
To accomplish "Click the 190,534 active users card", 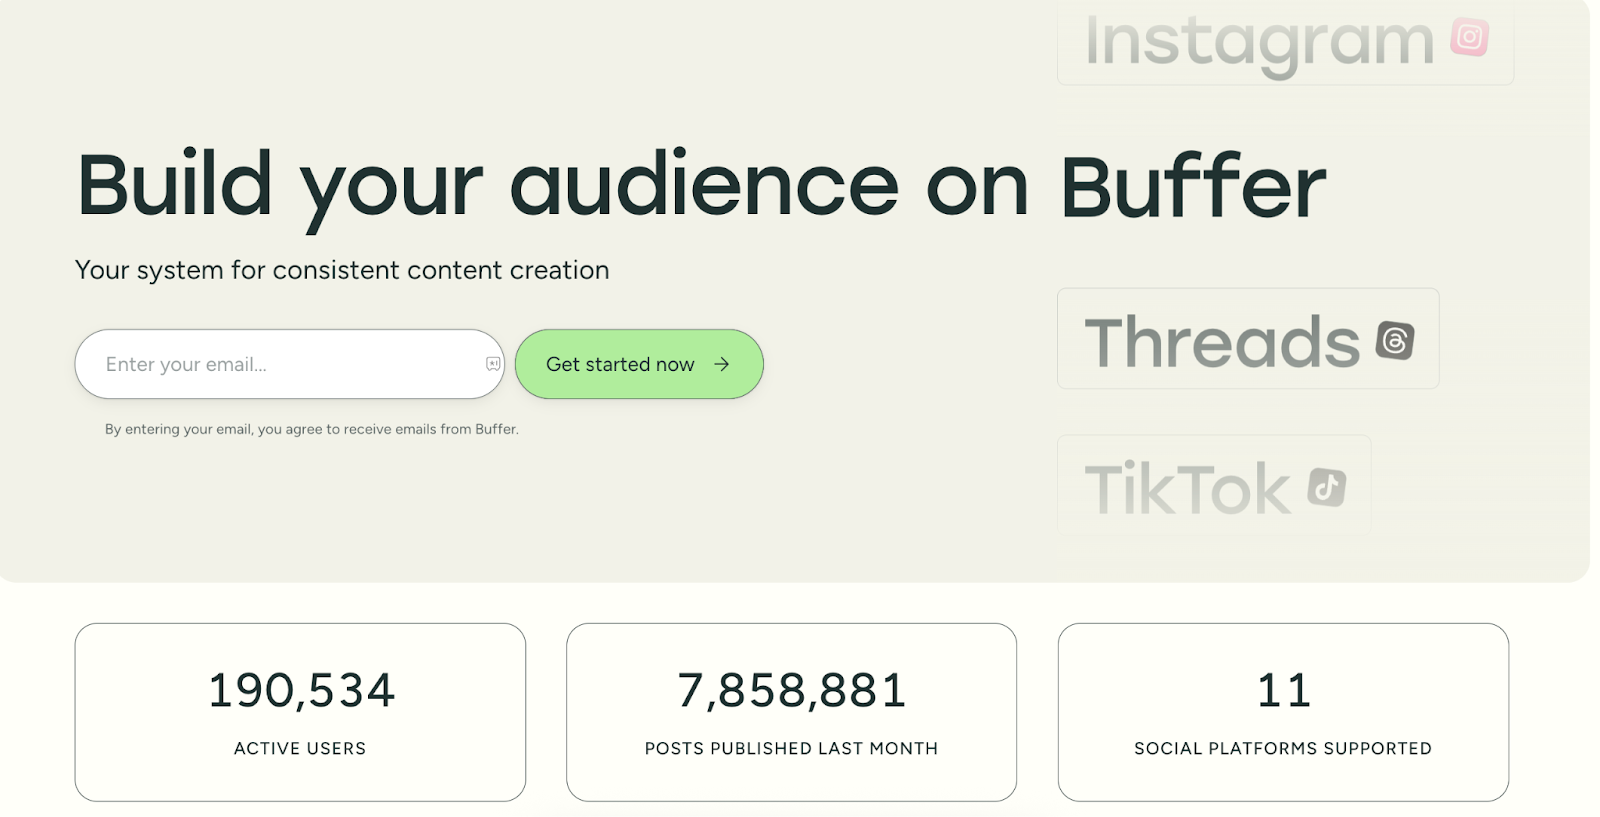I will pos(300,712).
